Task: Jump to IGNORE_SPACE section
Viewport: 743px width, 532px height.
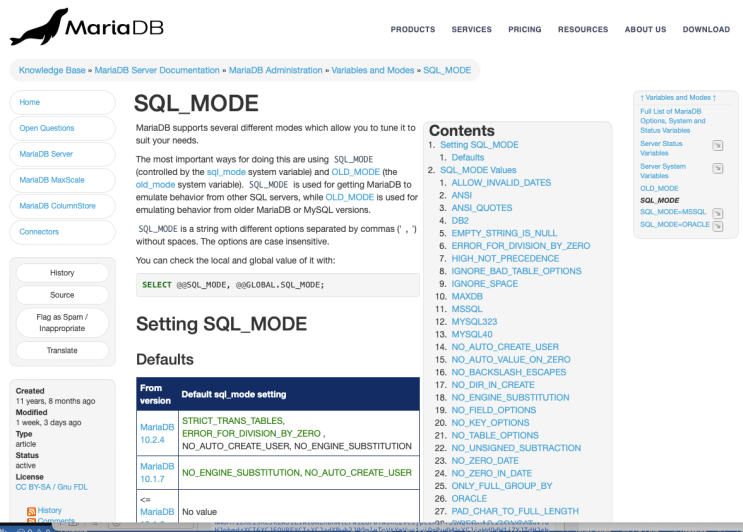Action: coord(484,284)
